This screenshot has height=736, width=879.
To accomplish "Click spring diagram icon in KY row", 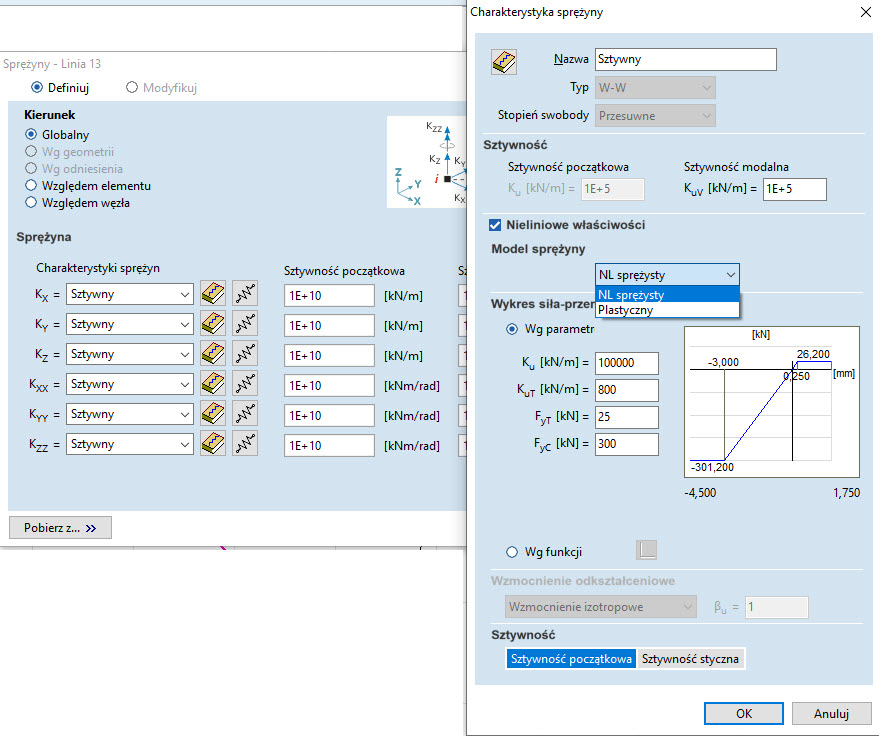I will pyautogui.click(x=245, y=324).
